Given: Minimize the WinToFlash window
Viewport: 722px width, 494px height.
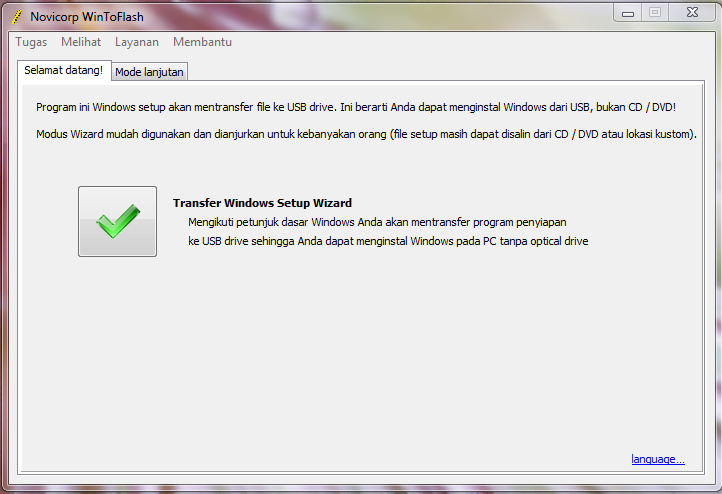Looking at the screenshot, I should coord(628,12).
